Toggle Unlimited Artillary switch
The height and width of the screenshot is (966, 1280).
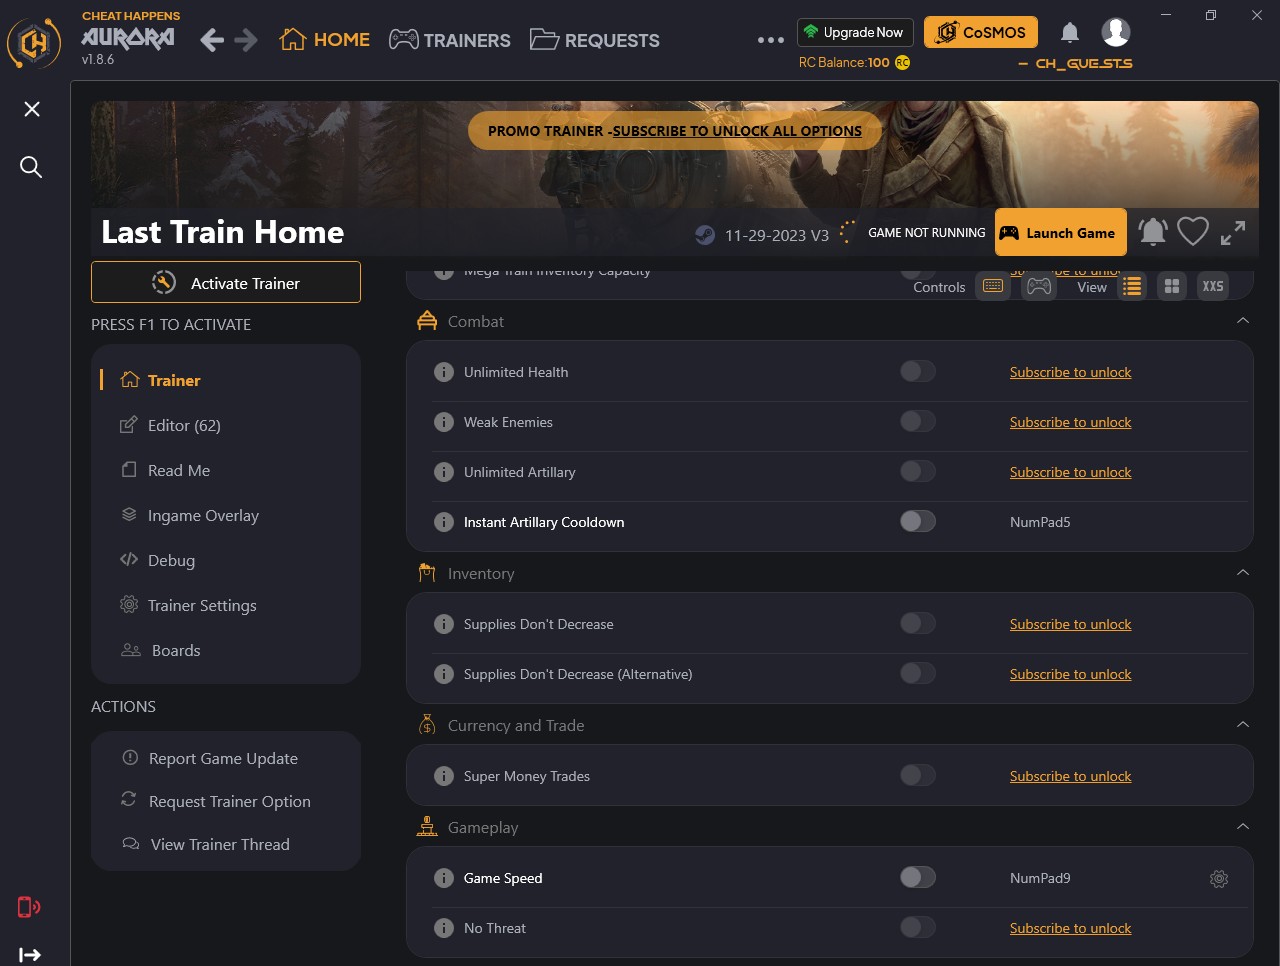coord(918,471)
